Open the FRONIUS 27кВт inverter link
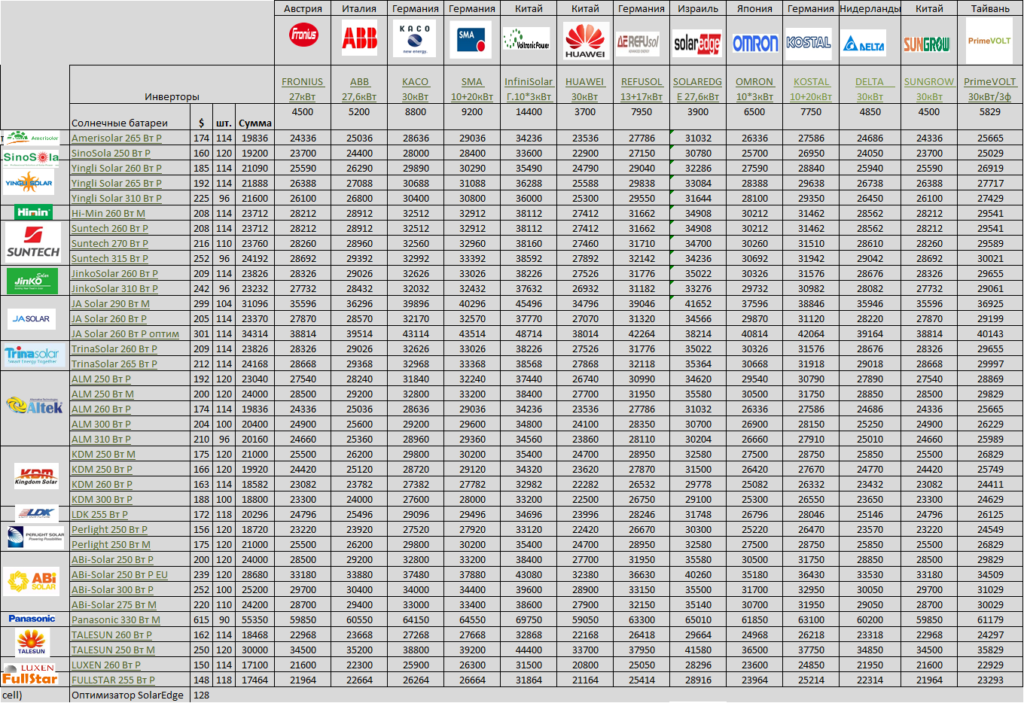The height and width of the screenshot is (703, 1024). tap(303, 88)
